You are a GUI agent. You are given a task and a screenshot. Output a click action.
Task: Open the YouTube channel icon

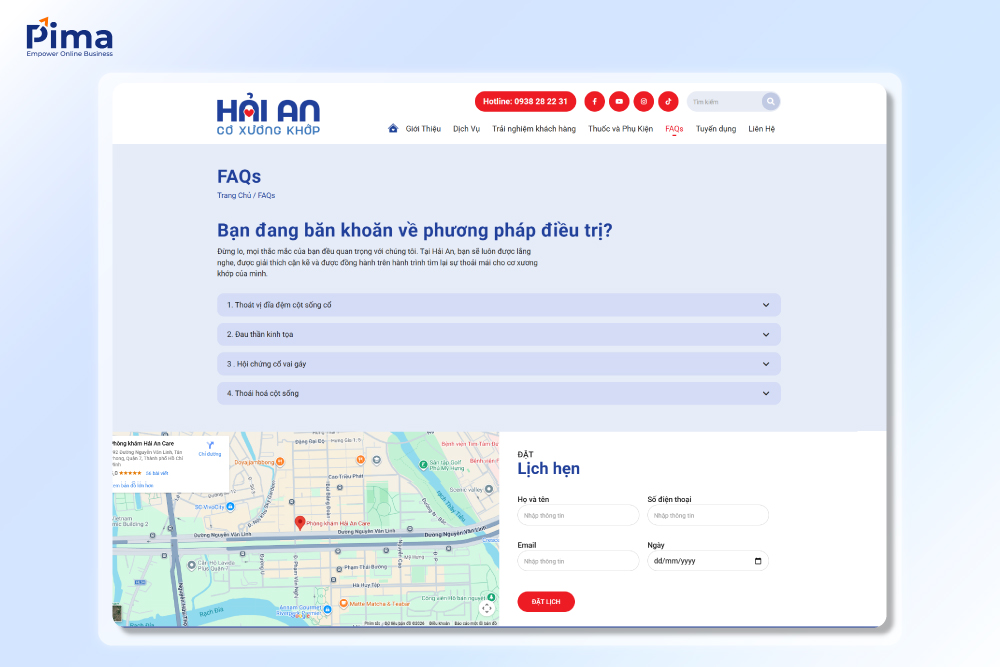(619, 101)
